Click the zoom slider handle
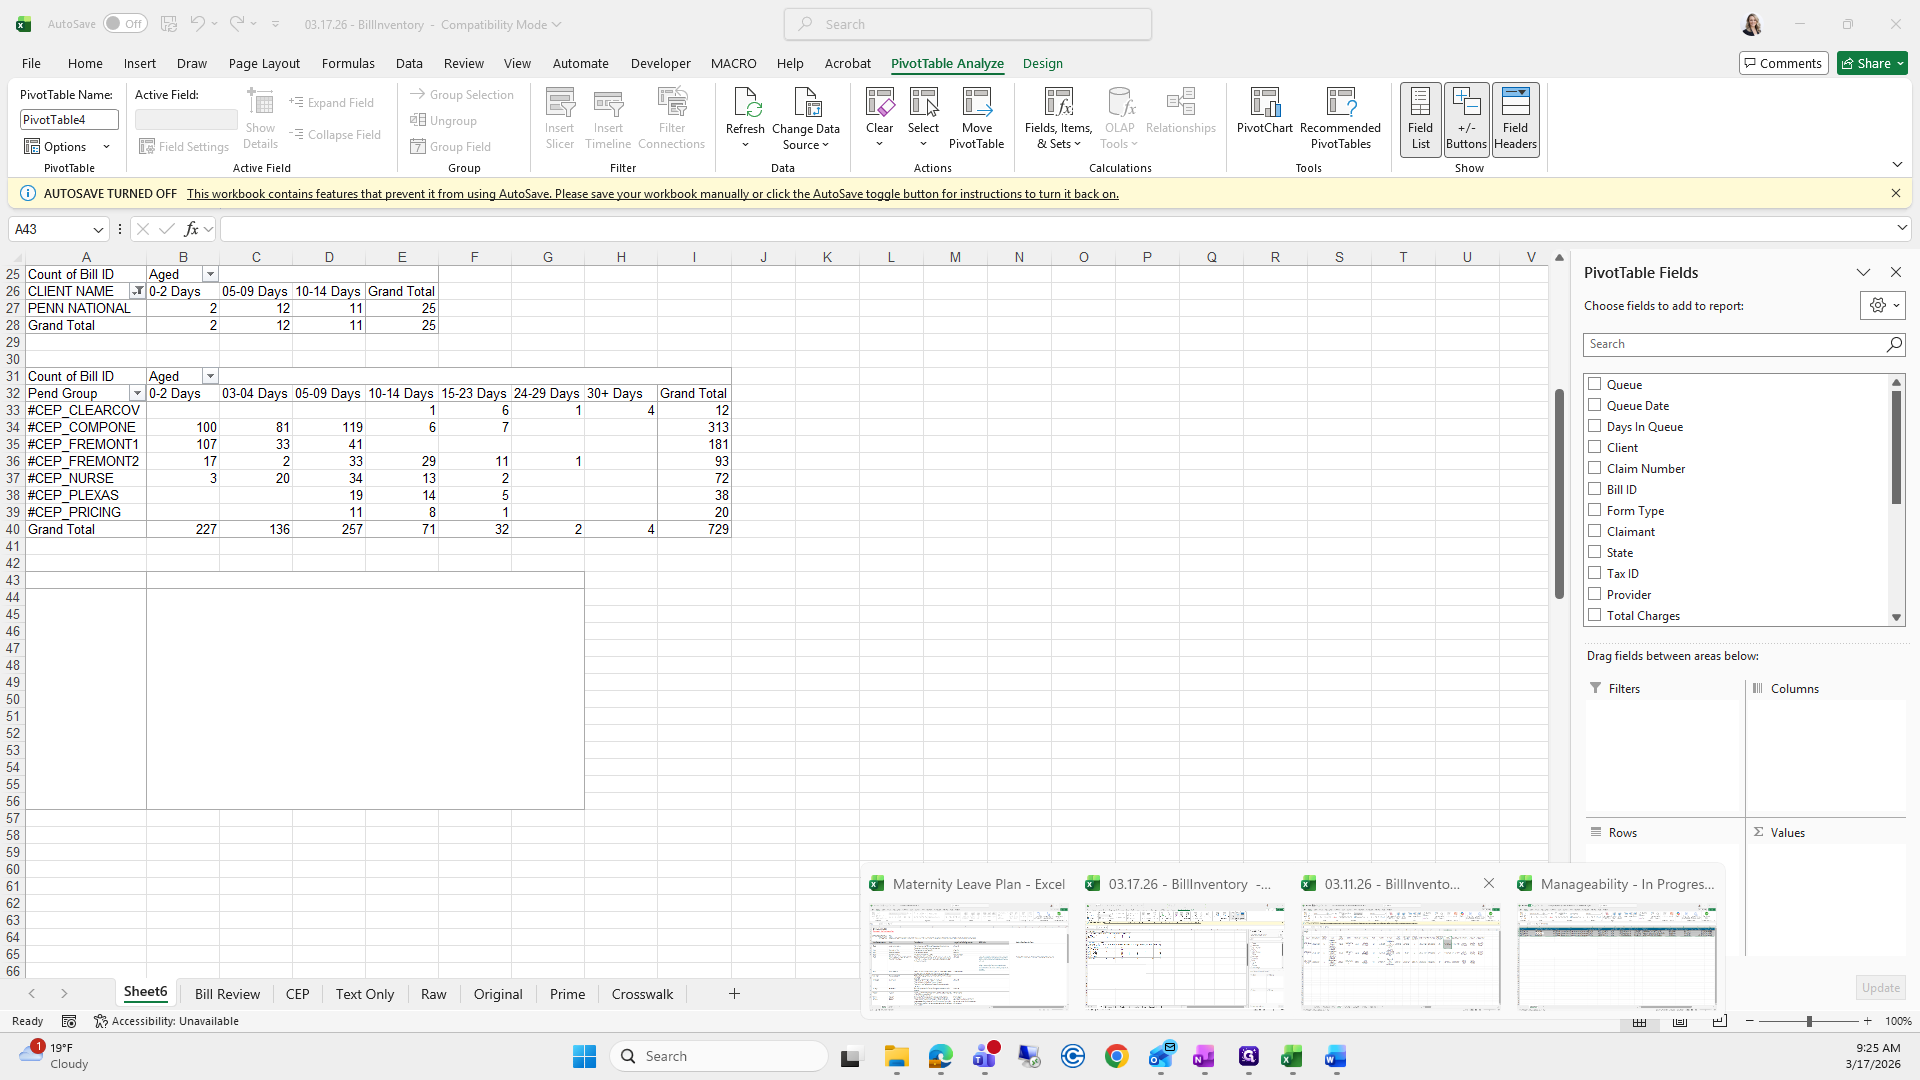Image resolution: width=1920 pixels, height=1080 pixels. coord(1808,1021)
